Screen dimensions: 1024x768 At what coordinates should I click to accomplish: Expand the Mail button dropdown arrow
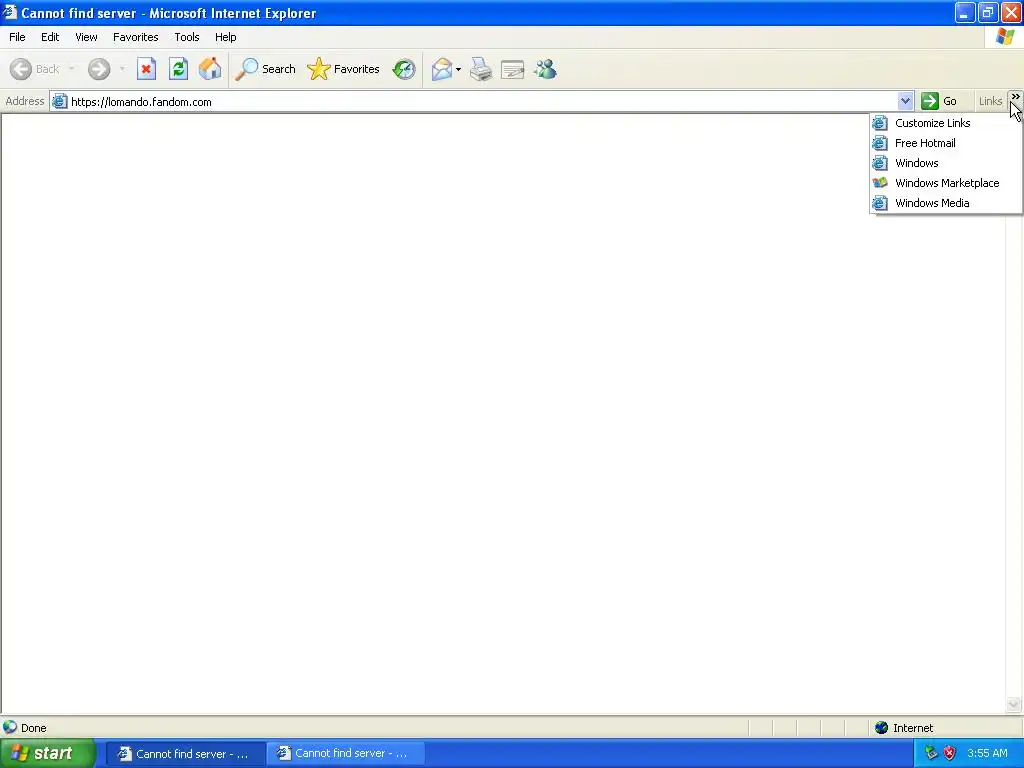pos(458,69)
